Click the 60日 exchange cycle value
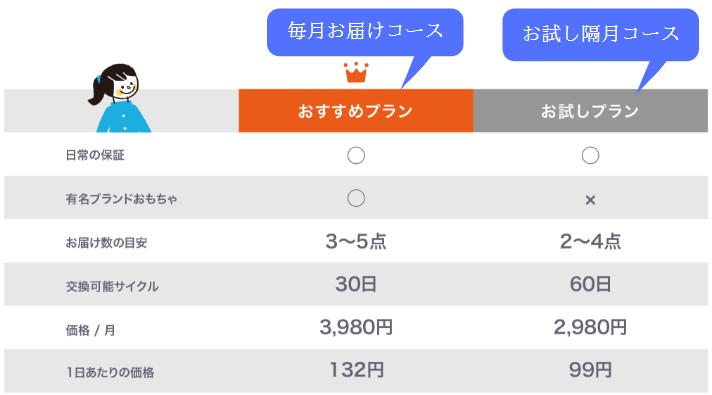Image resolution: width=712 pixels, height=395 pixels. (x=590, y=284)
